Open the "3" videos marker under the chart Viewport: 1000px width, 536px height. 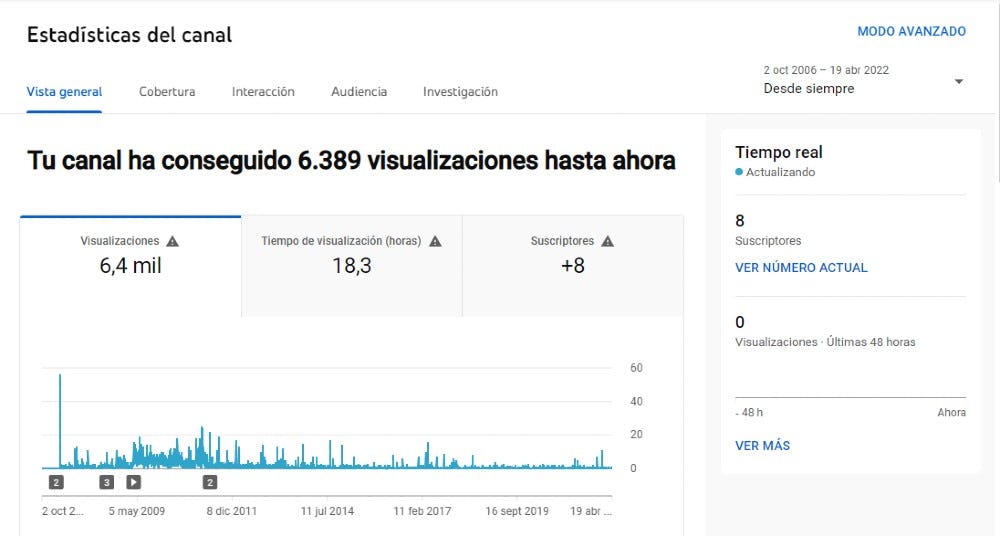(x=107, y=482)
